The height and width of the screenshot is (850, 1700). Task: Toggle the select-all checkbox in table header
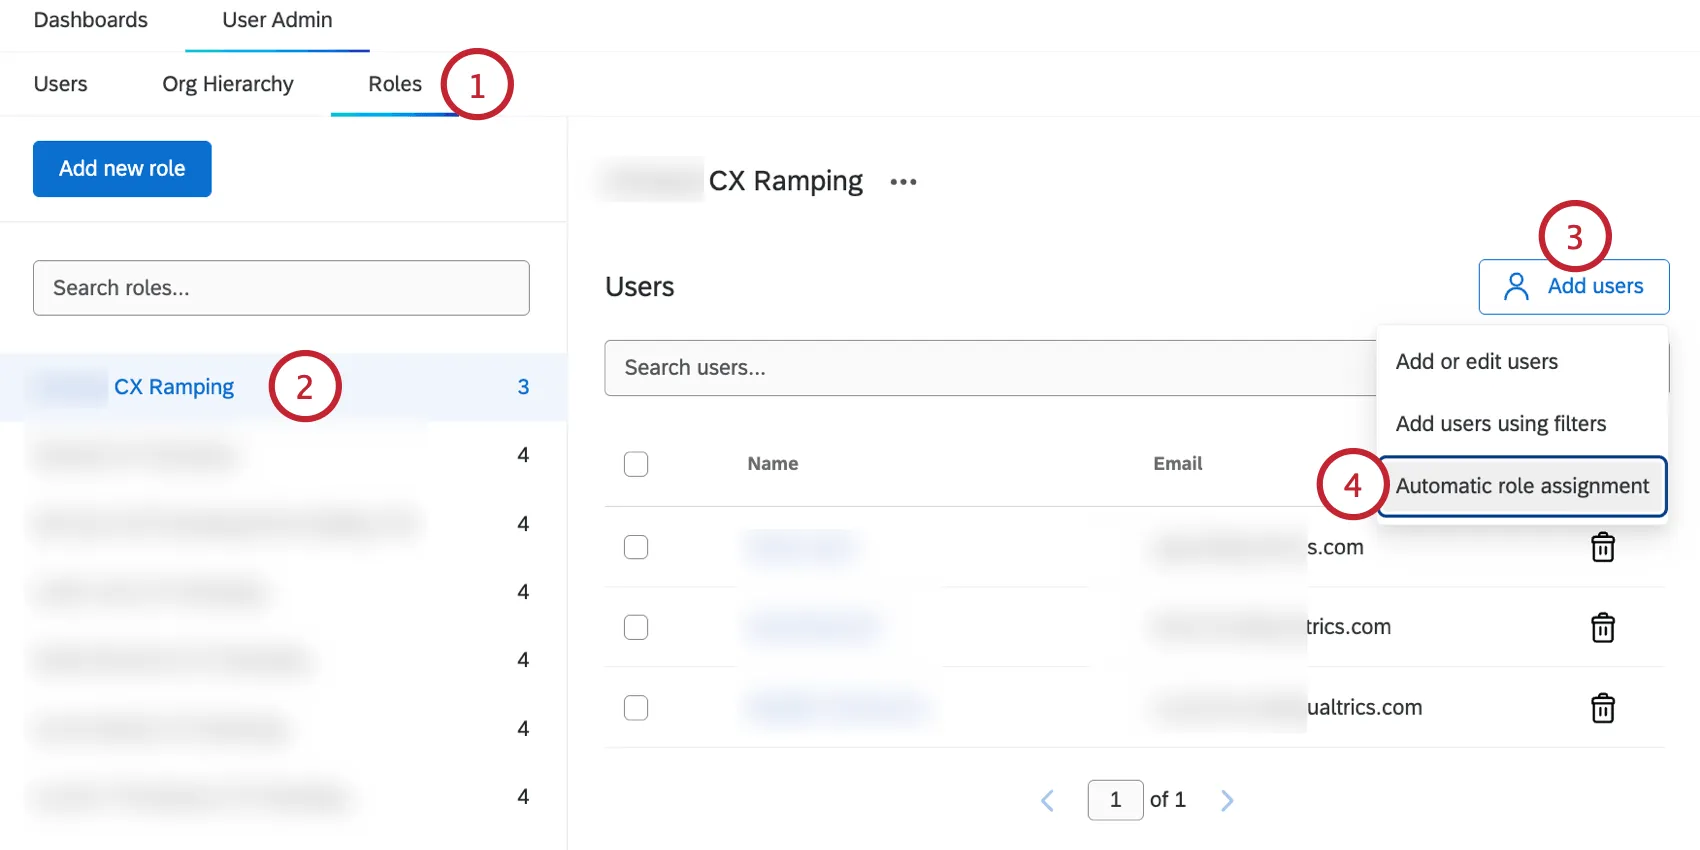point(636,464)
